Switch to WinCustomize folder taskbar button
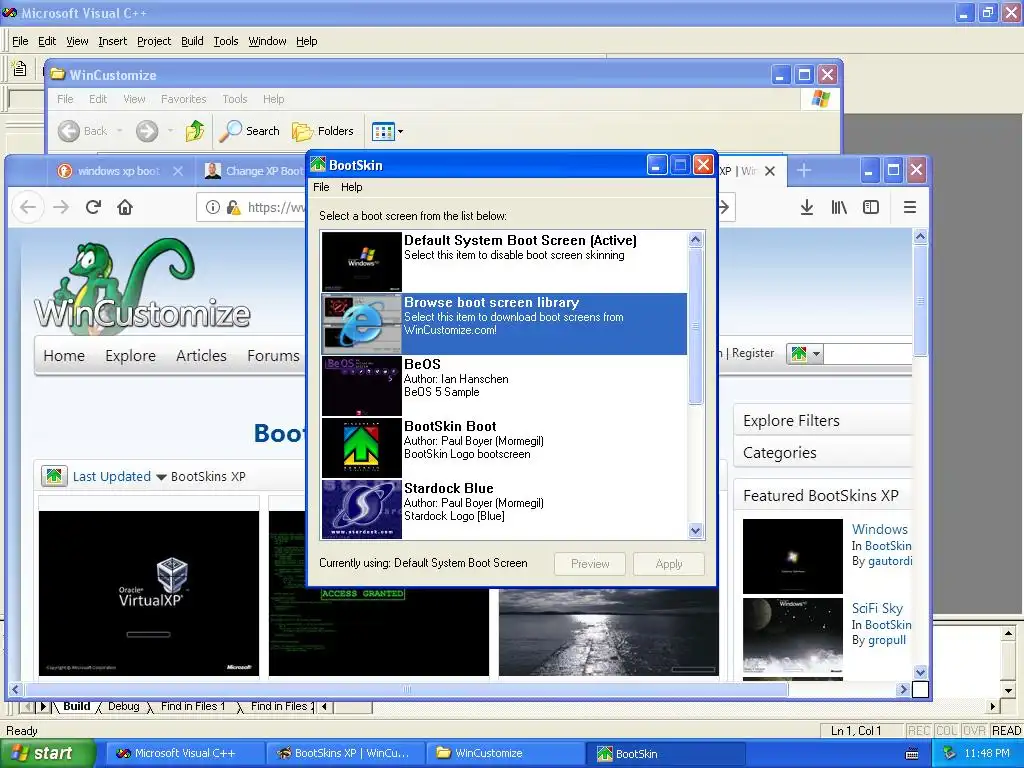 [x=504, y=753]
